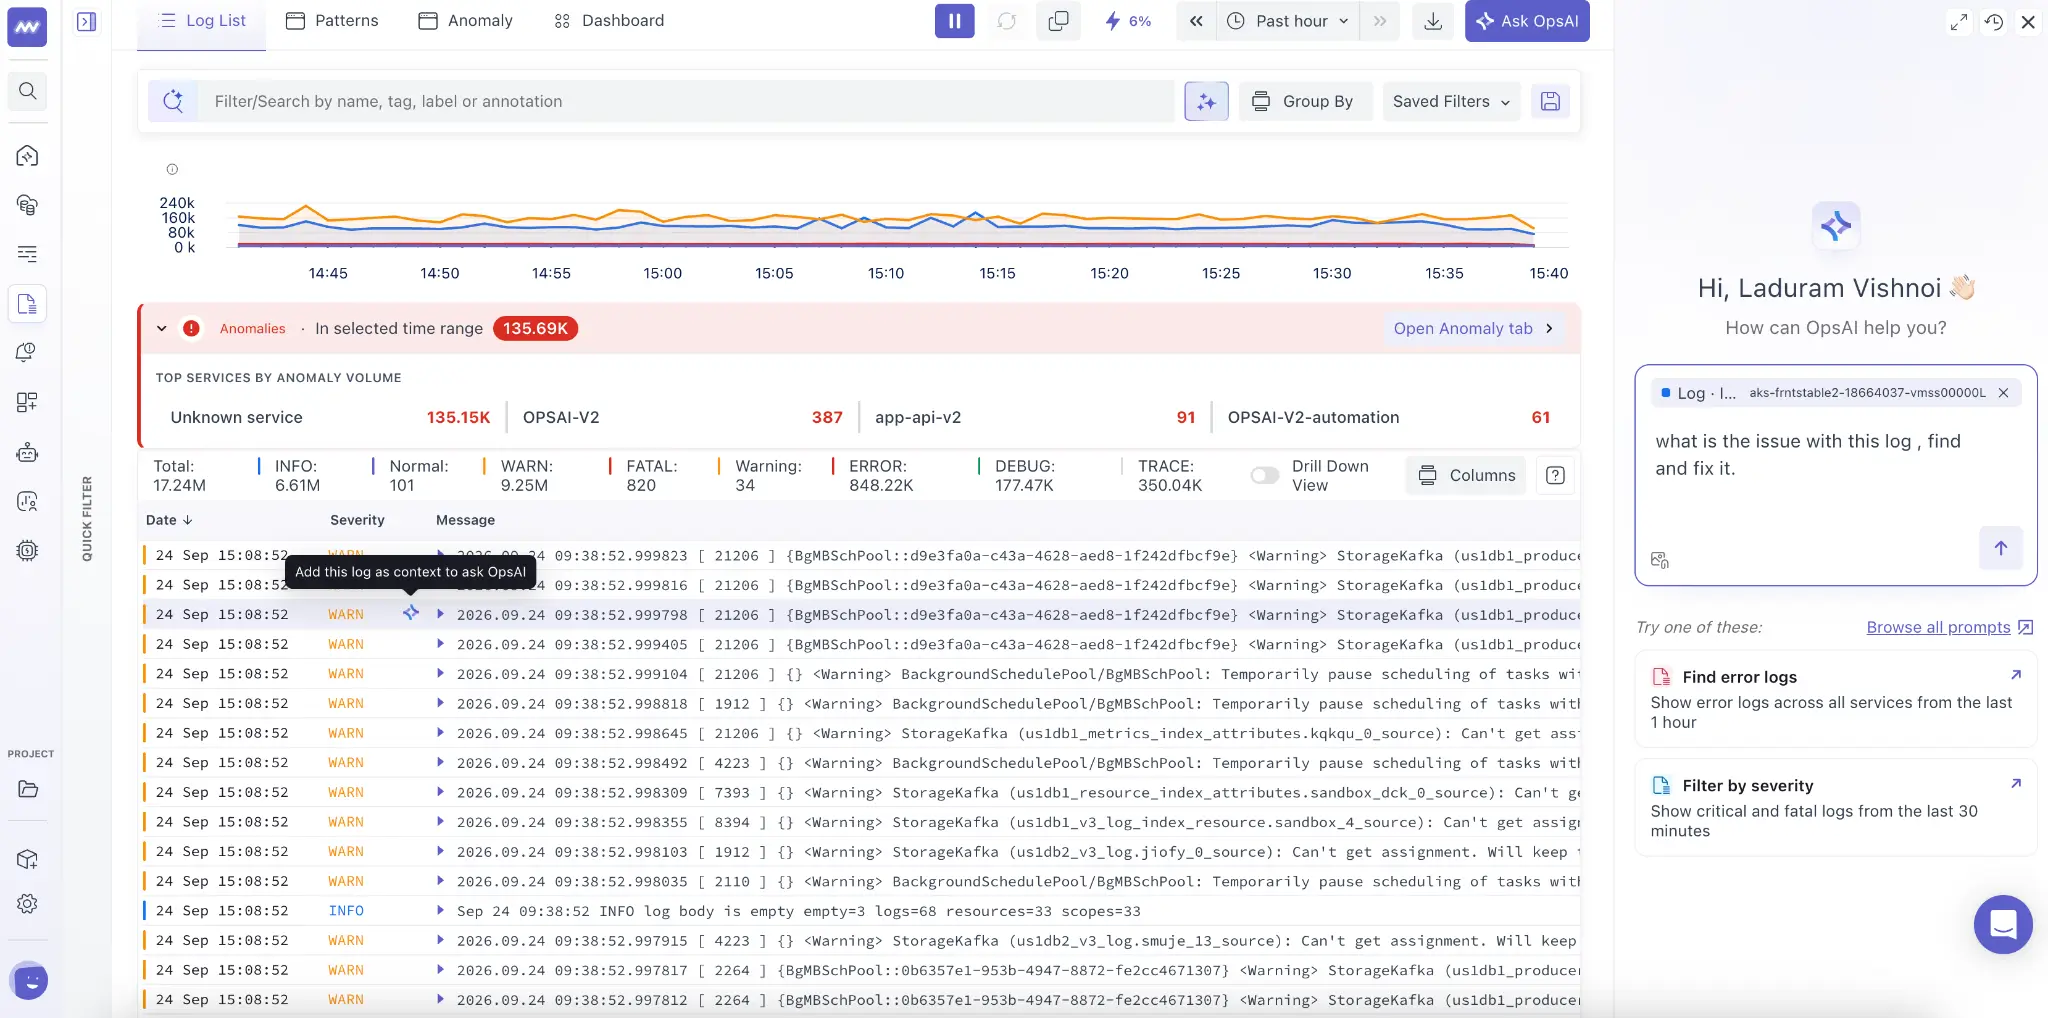Click the OPSAI-V2 anomaly service entry
2048x1018 pixels.
click(682, 417)
